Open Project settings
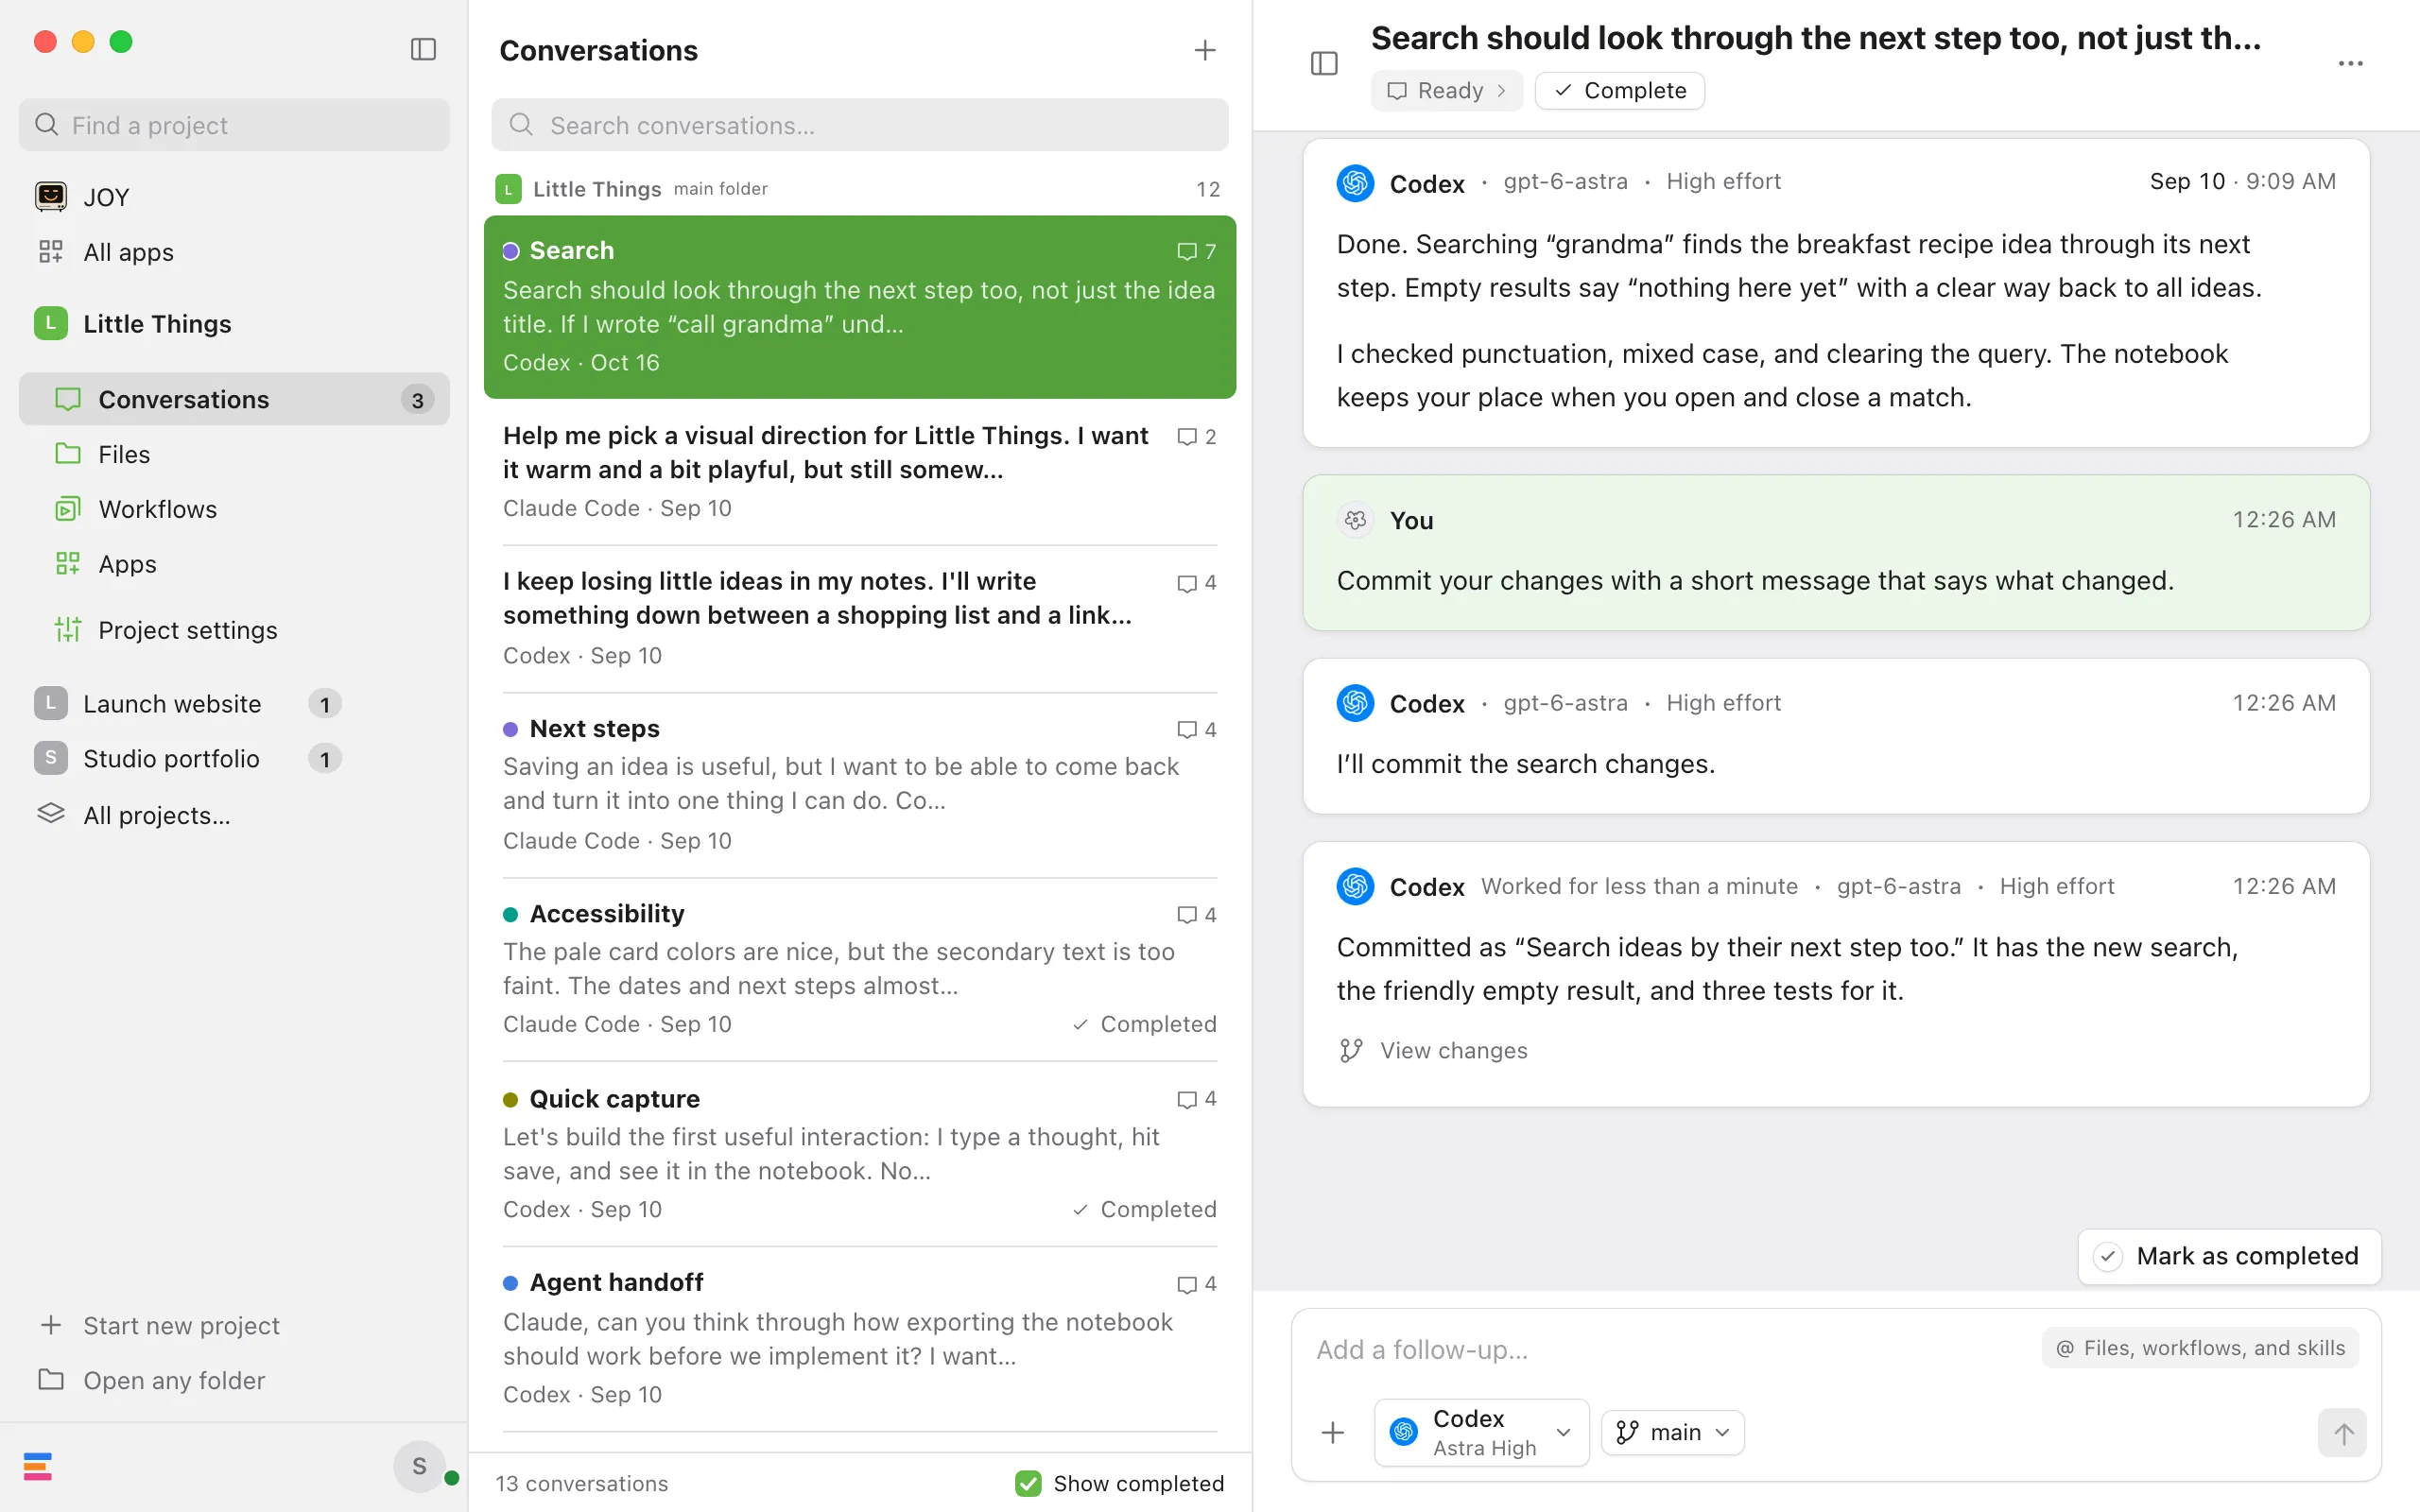 coord(234,630)
